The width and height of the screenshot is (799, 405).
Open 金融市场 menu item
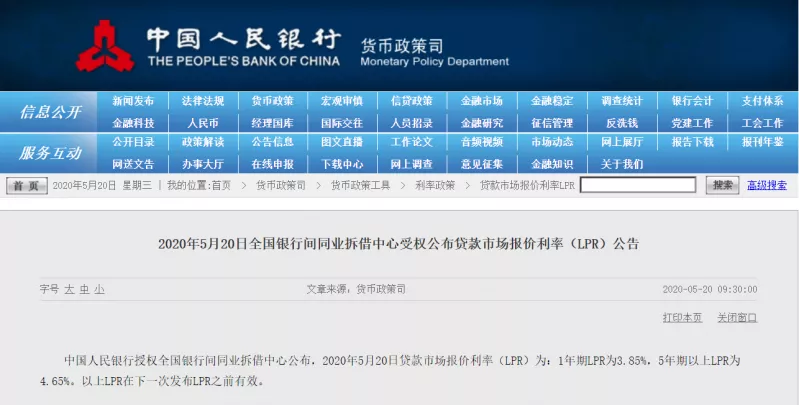tap(482, 101)
